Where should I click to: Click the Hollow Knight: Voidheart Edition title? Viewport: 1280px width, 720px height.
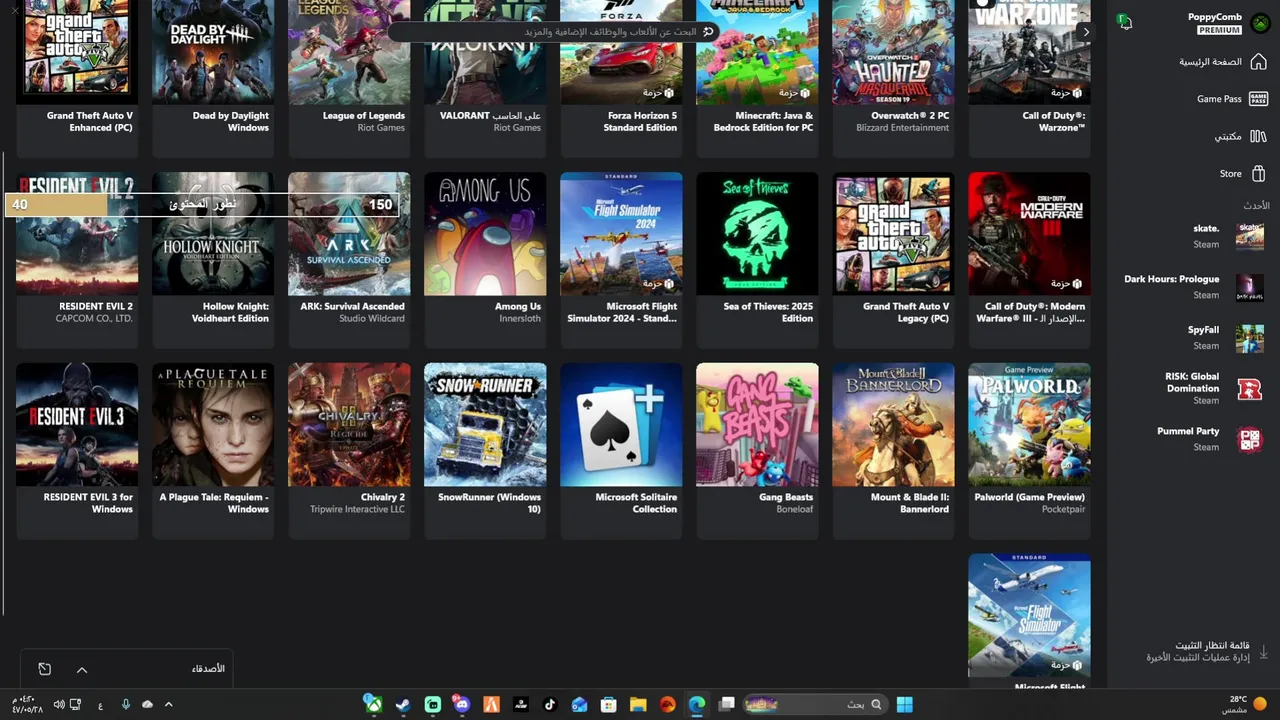click(235, 312)
